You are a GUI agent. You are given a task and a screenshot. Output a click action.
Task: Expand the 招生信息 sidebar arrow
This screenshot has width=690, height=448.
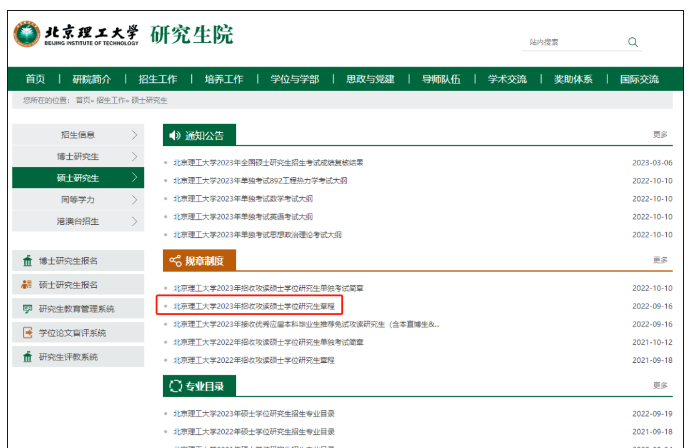click(x=135, y=134)
